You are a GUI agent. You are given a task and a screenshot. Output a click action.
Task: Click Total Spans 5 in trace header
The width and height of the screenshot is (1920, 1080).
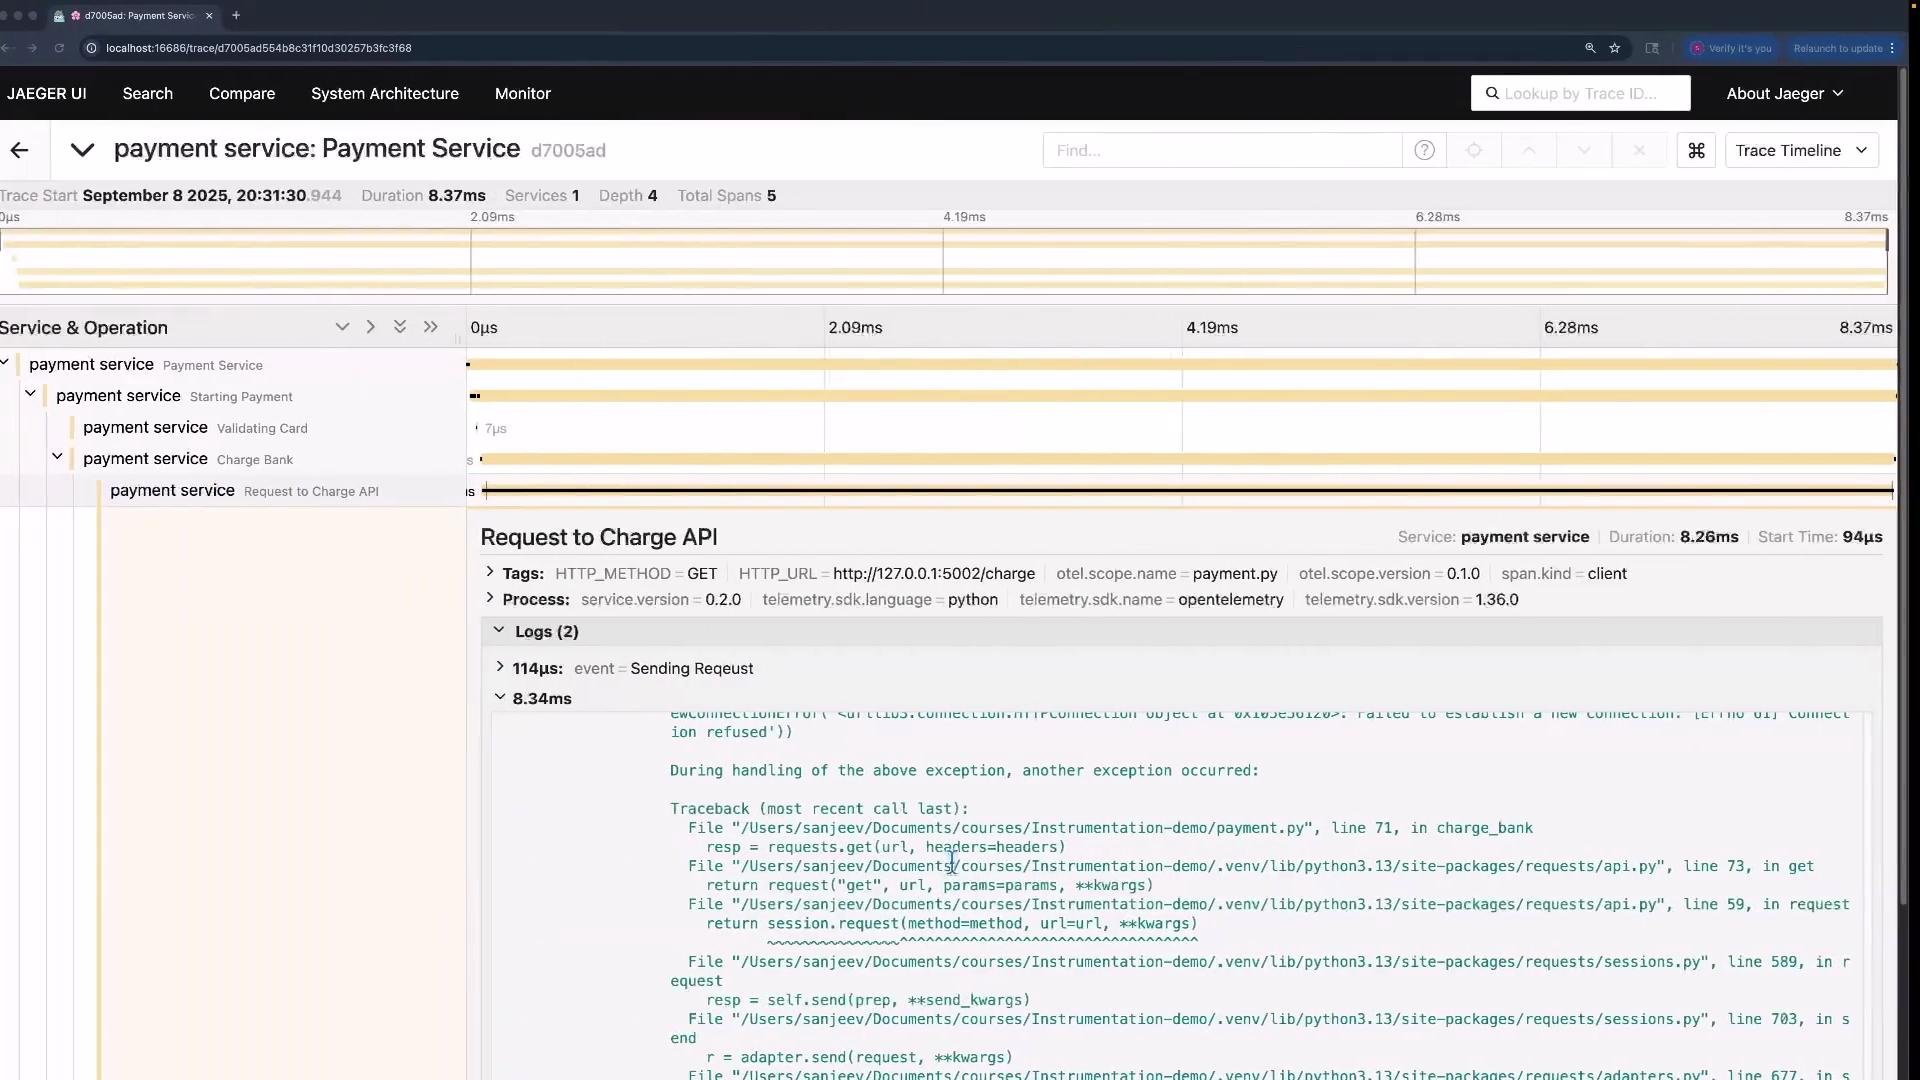pos(727,195)
